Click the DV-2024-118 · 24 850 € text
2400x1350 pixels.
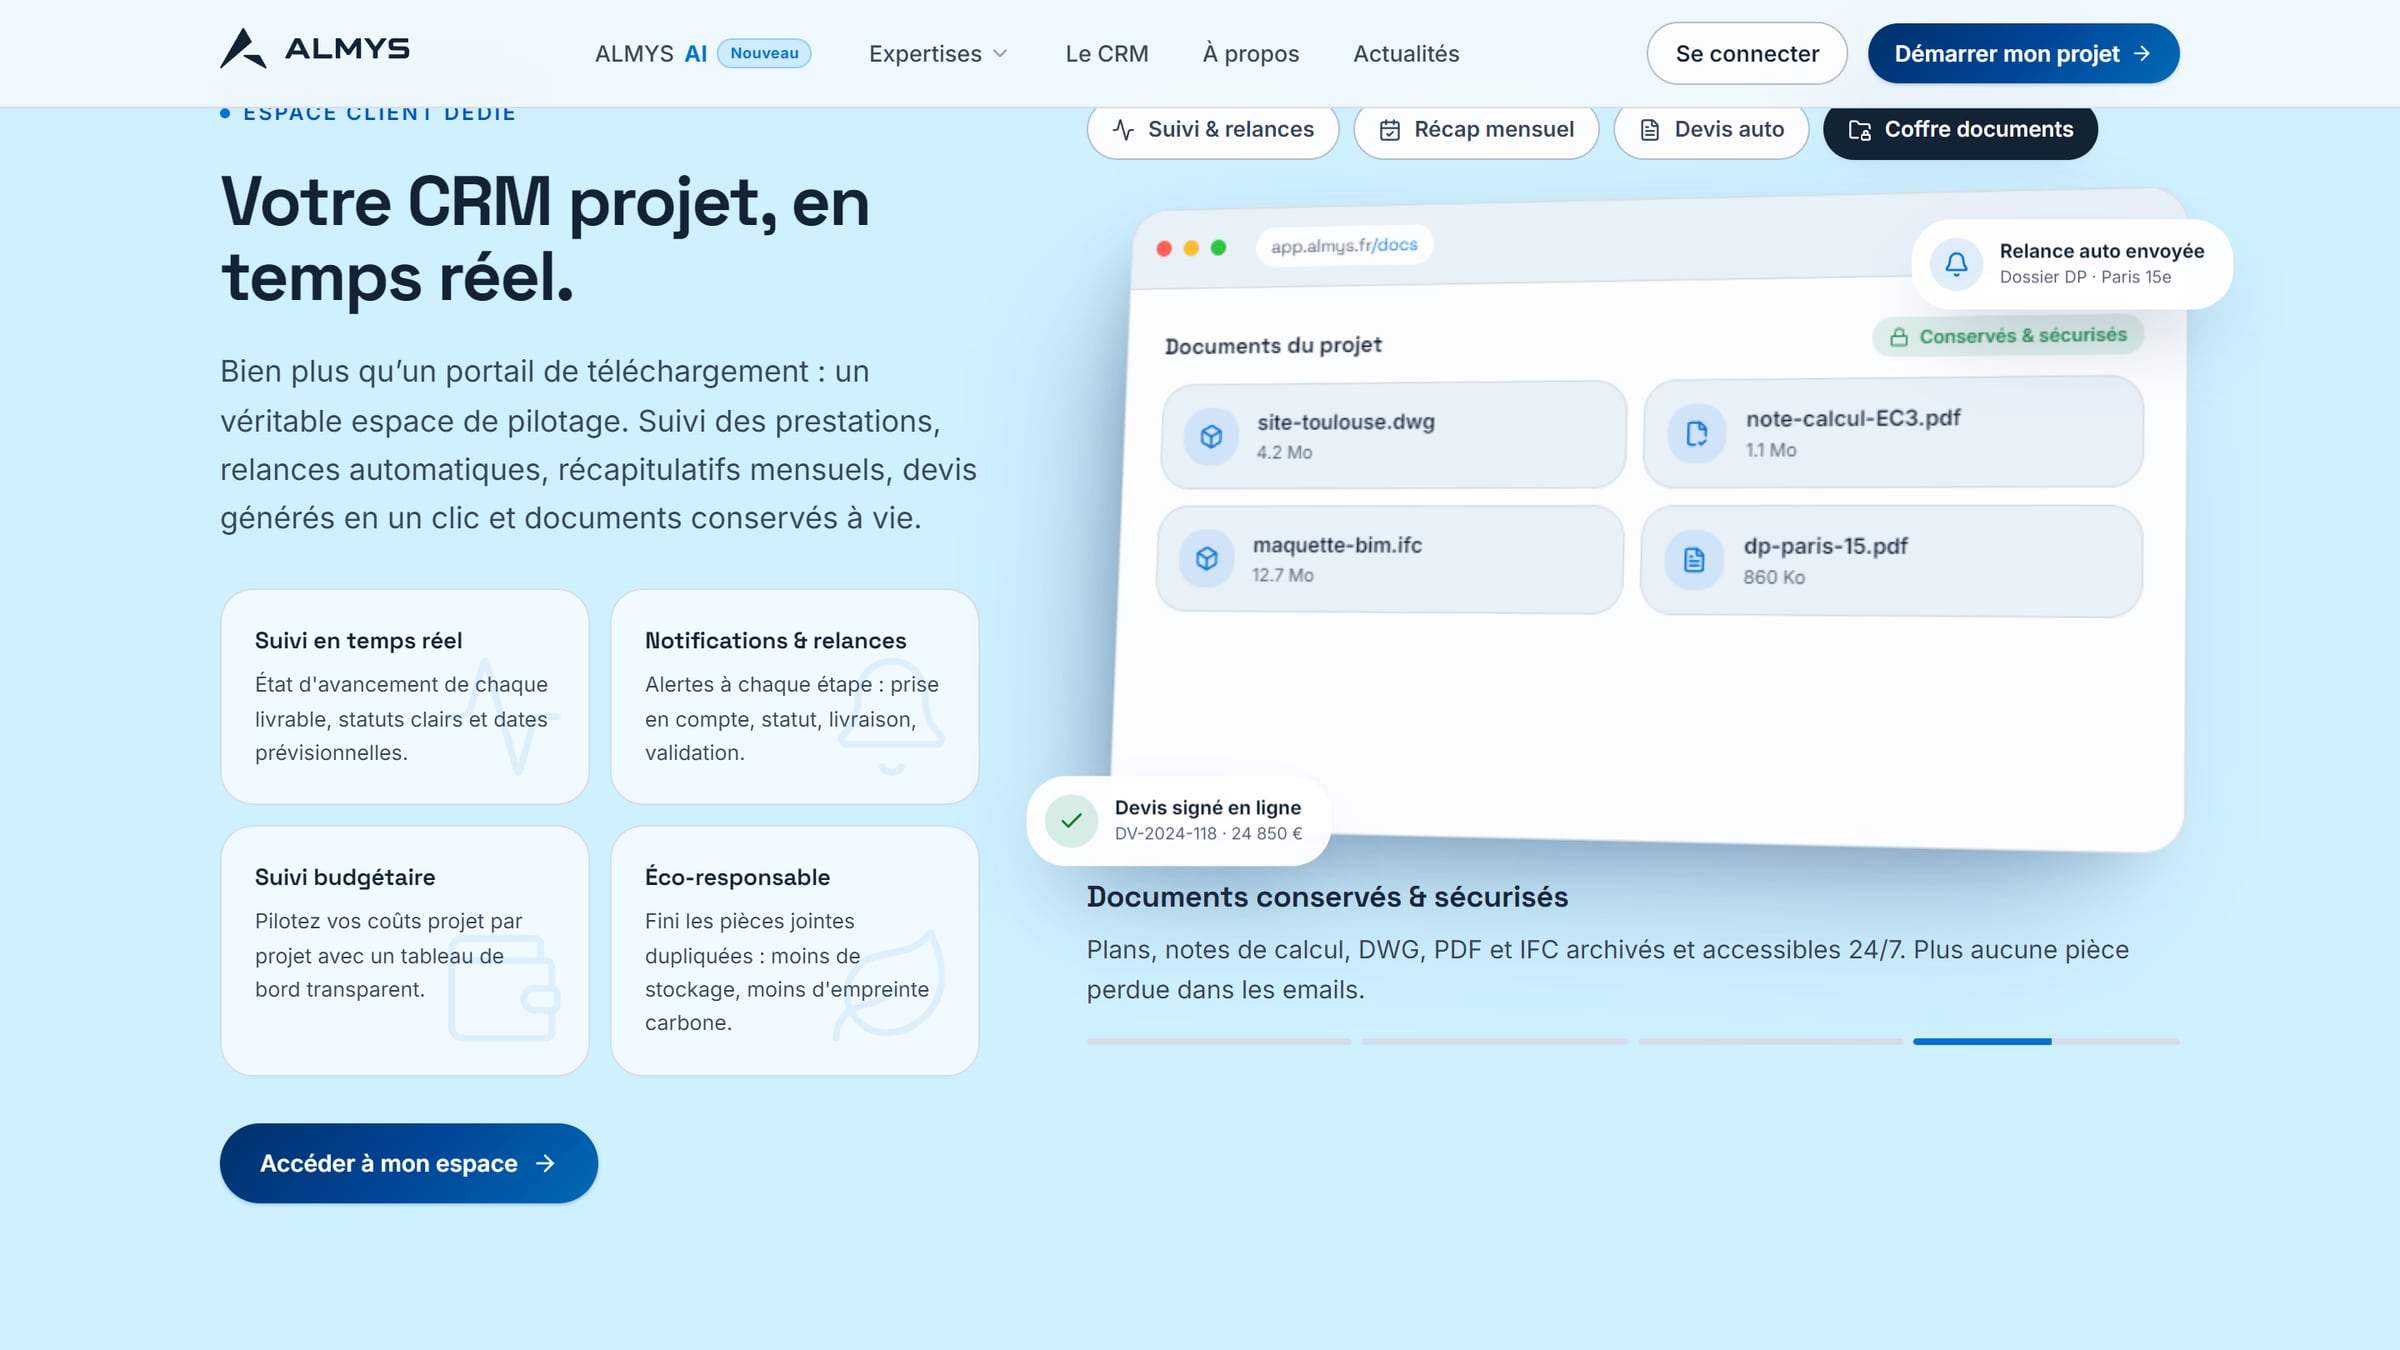[x=1208, y=833]
